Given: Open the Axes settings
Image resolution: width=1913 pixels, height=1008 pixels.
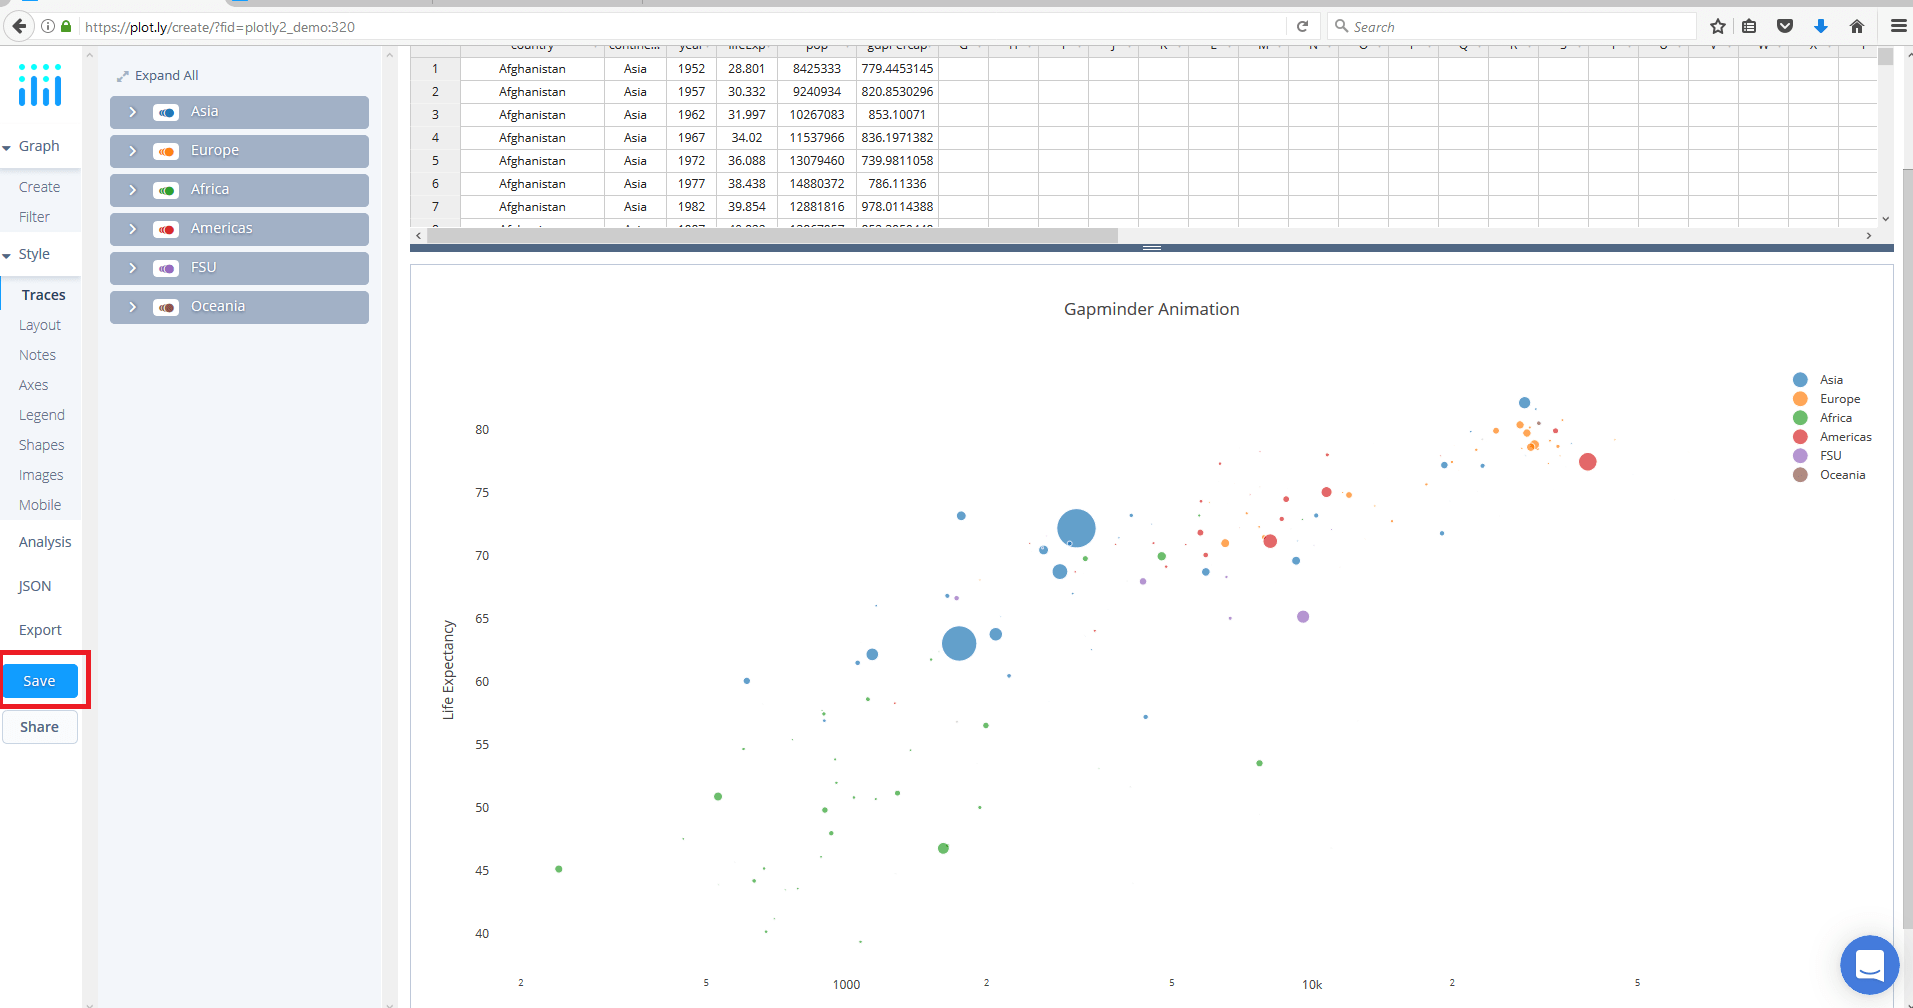Looking at the screenshot, I should (x=33, y=384).
